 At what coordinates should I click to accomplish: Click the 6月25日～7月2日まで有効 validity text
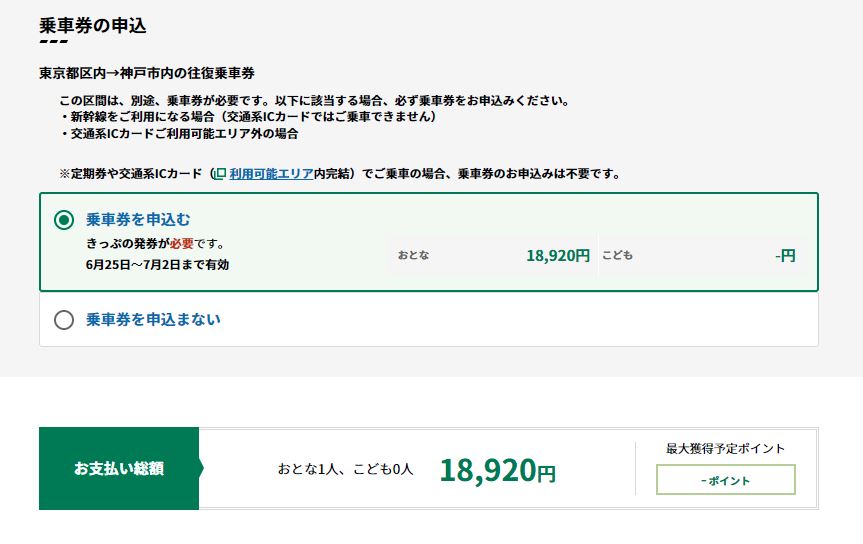coord(157,265)
